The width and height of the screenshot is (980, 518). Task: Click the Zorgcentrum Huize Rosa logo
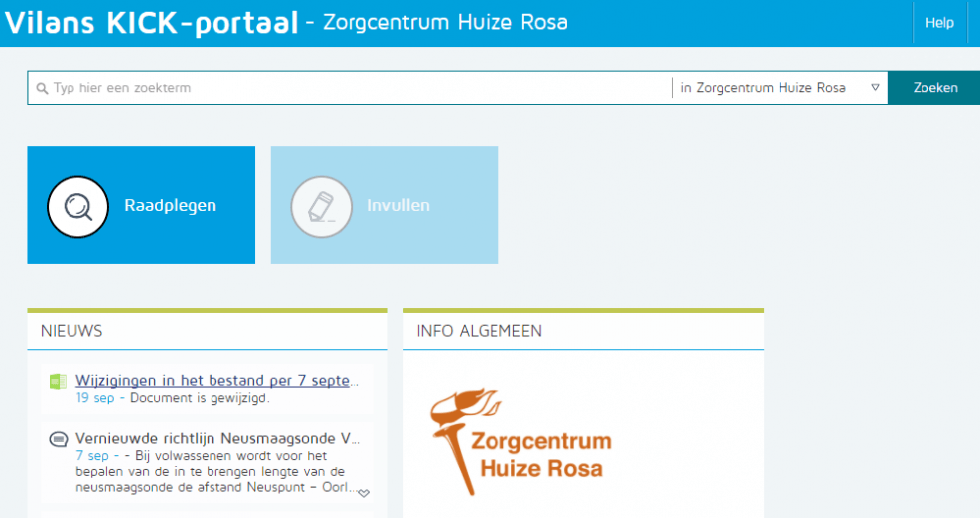click(521, 442)
